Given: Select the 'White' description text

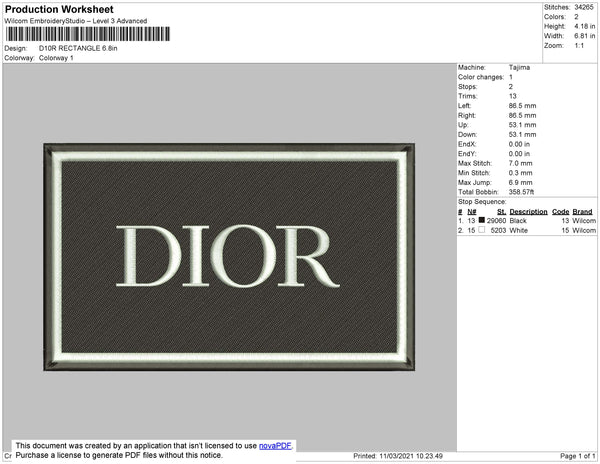Looking at the screenshot, I should [x=518, y=230].
